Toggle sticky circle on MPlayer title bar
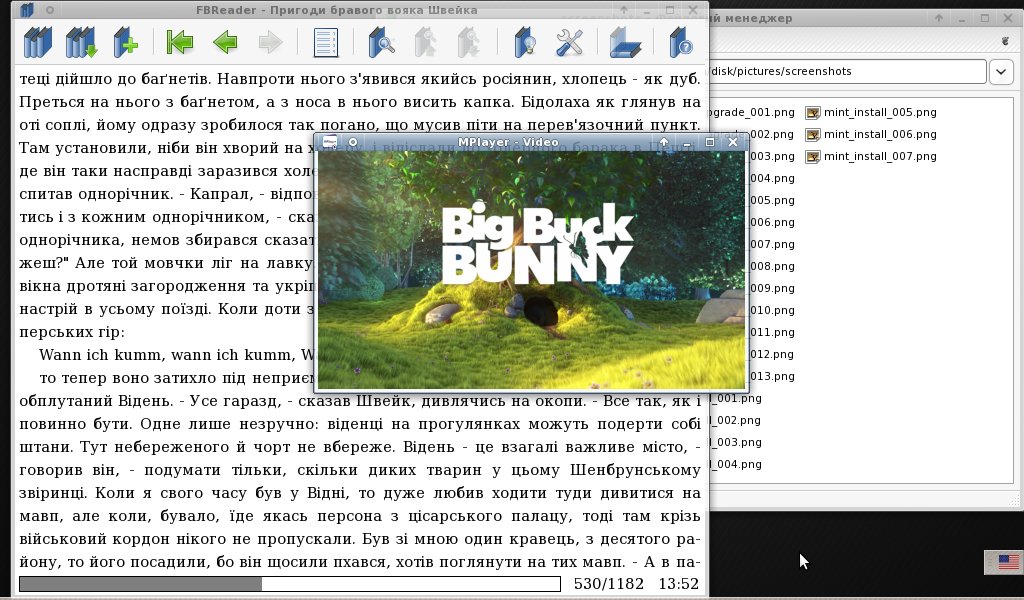Screen dimensions: 1024x600 353,142
